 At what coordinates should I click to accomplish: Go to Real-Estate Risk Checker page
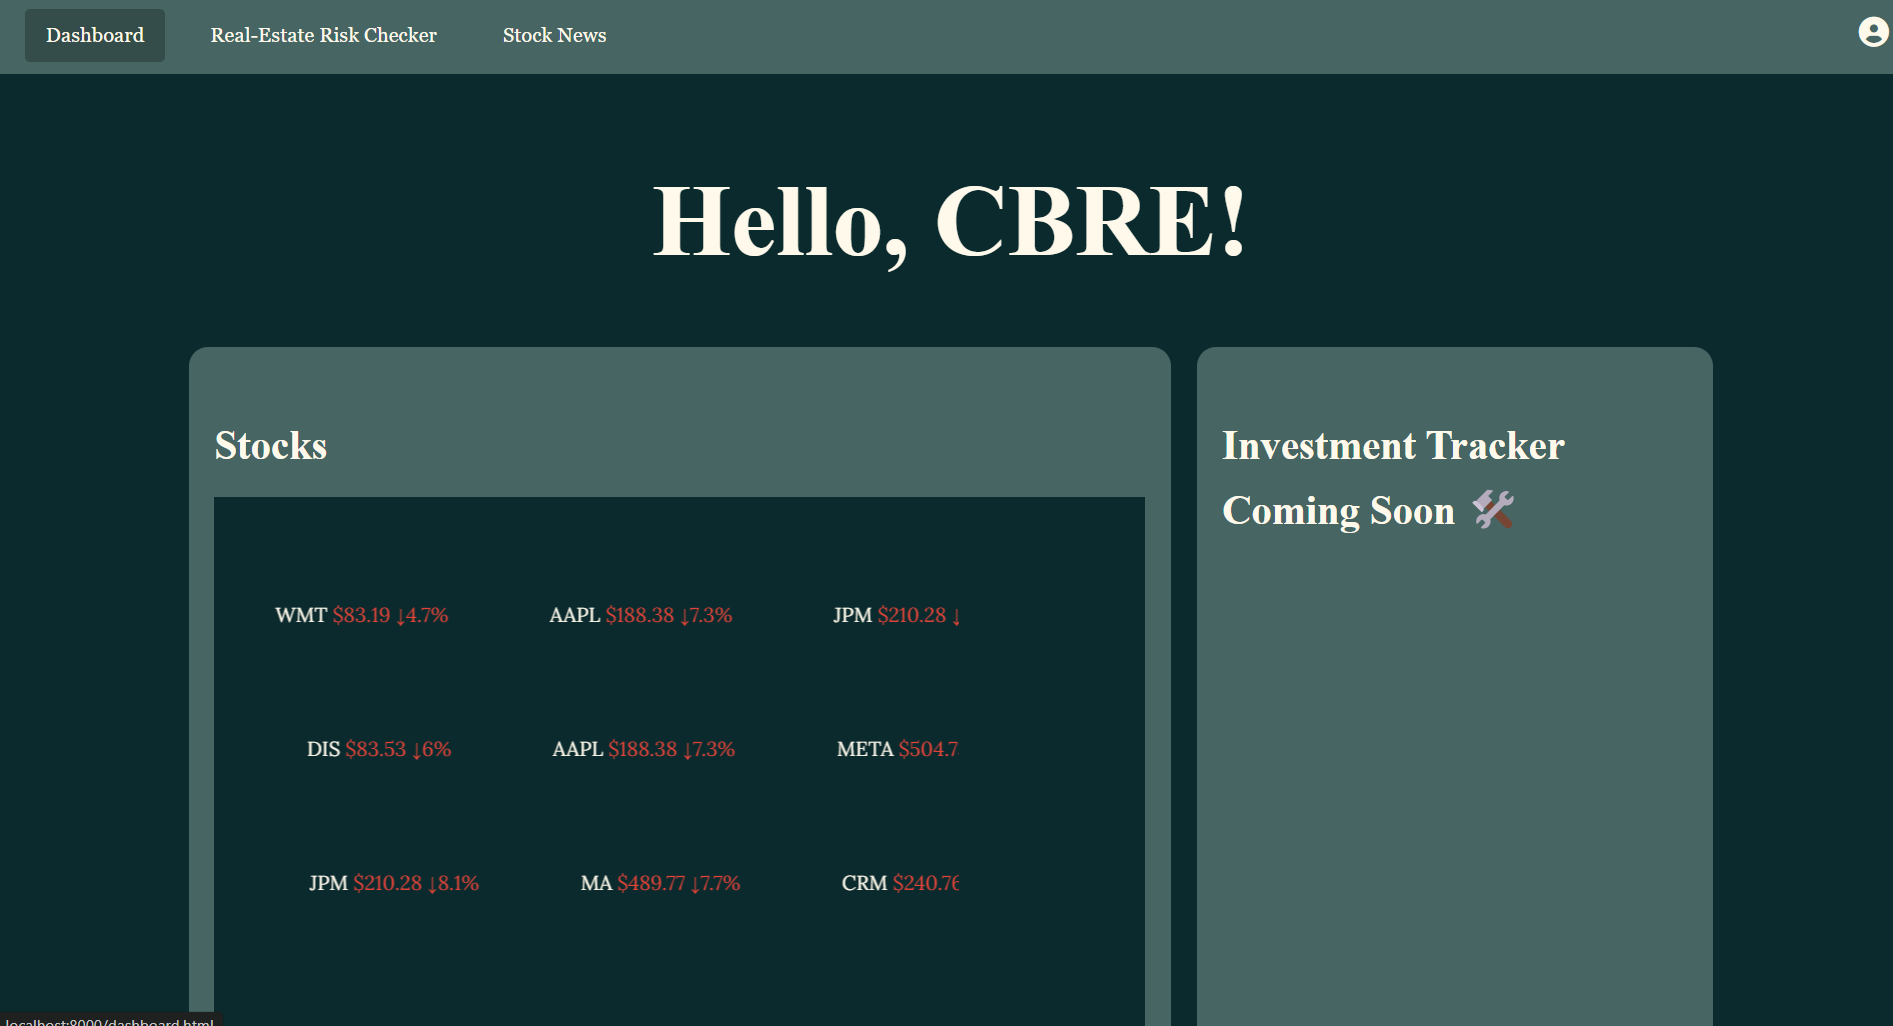click(323, 35)
